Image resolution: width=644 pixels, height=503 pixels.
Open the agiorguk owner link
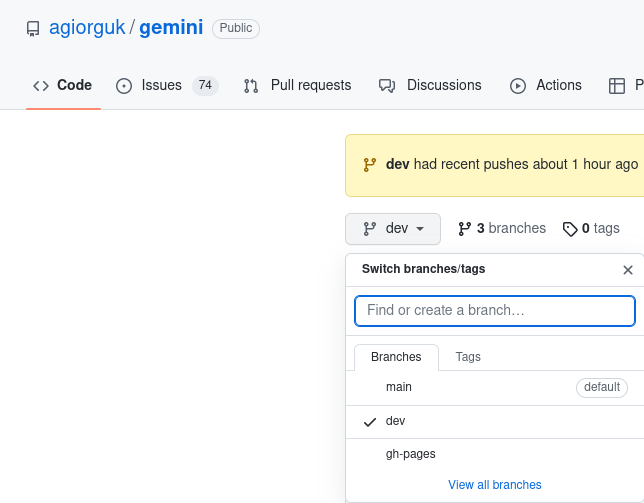pyautogui.click(x=87, y=28)
